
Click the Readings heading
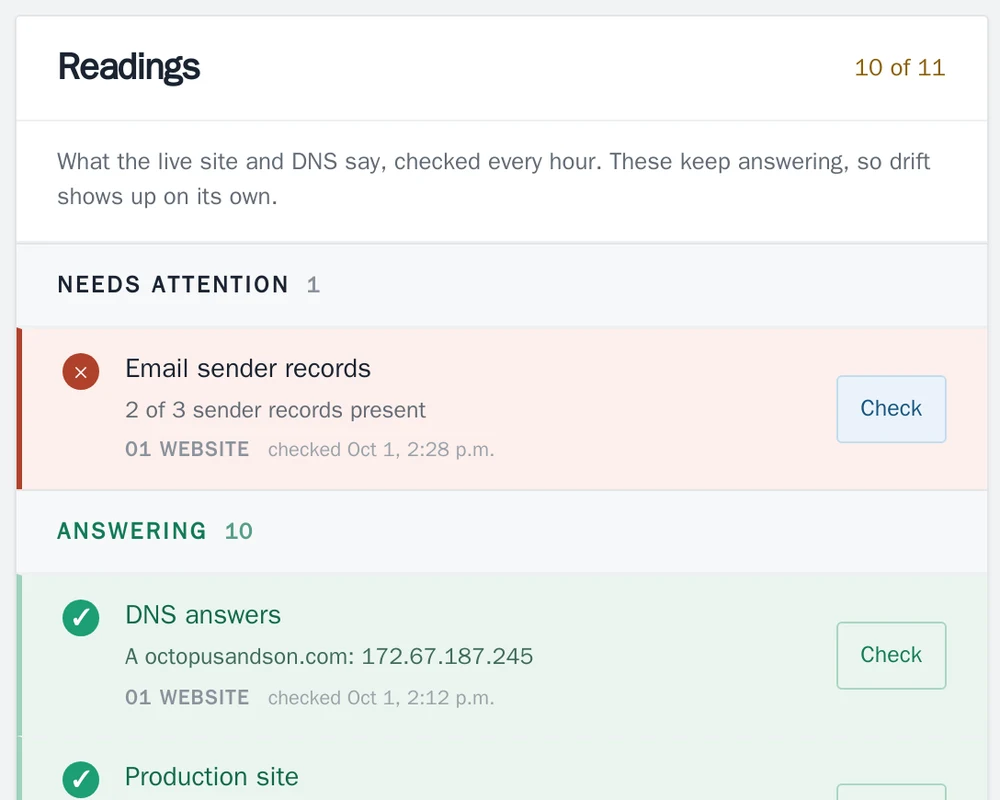pyautogui.click(x=129, y=67)
